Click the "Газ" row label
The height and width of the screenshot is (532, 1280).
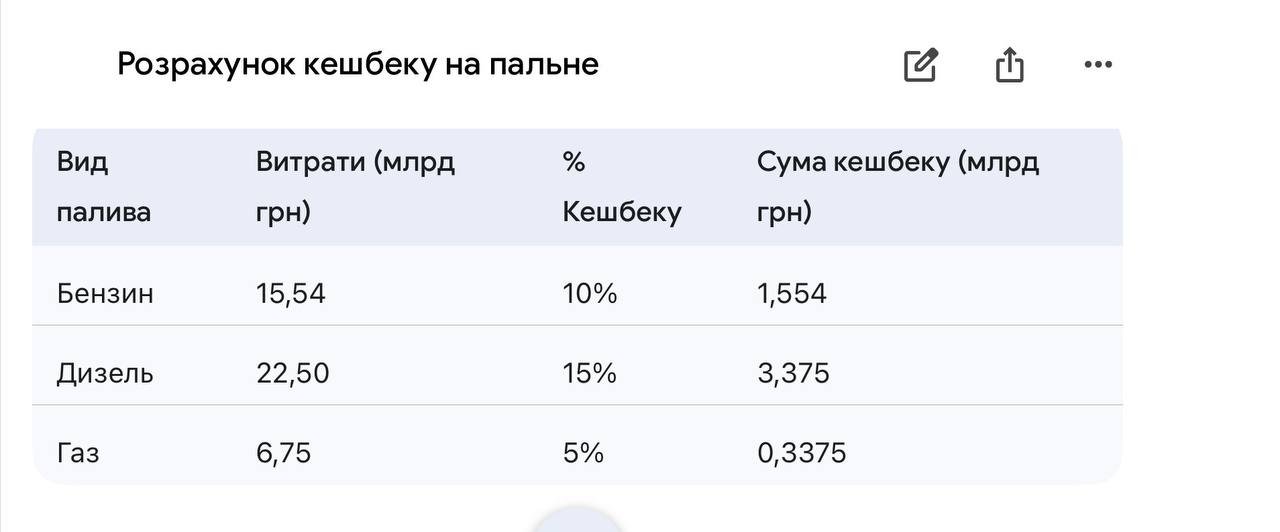(x=78, y=453)
